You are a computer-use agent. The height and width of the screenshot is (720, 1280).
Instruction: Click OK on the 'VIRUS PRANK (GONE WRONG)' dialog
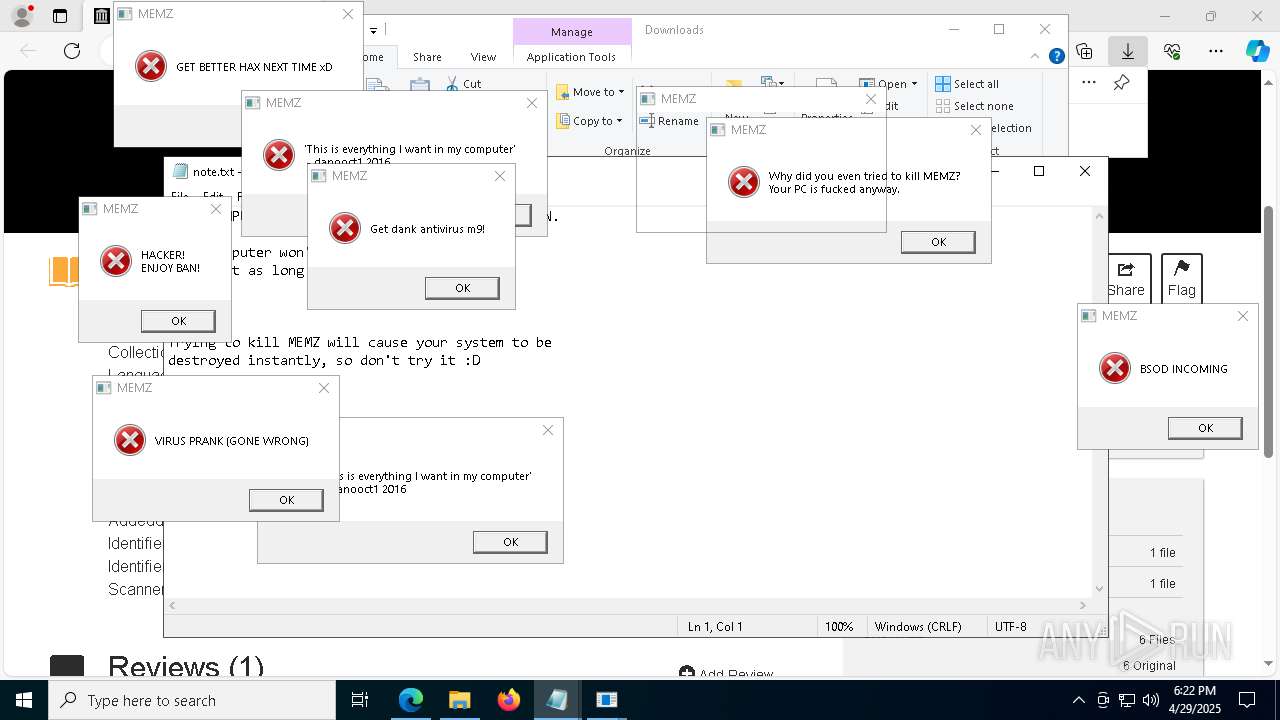coord(286,500)
